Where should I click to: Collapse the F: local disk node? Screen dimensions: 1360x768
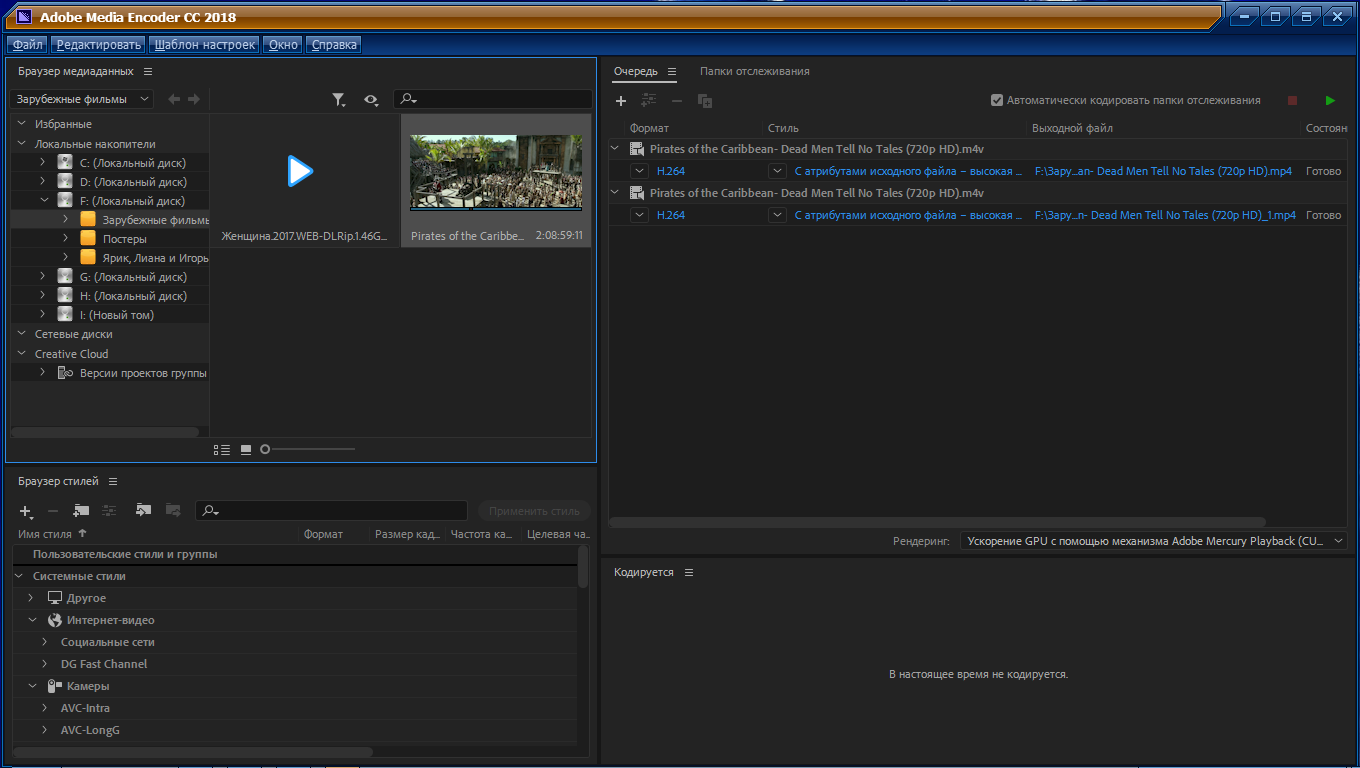pyautogui.click(x=42, y=200)
